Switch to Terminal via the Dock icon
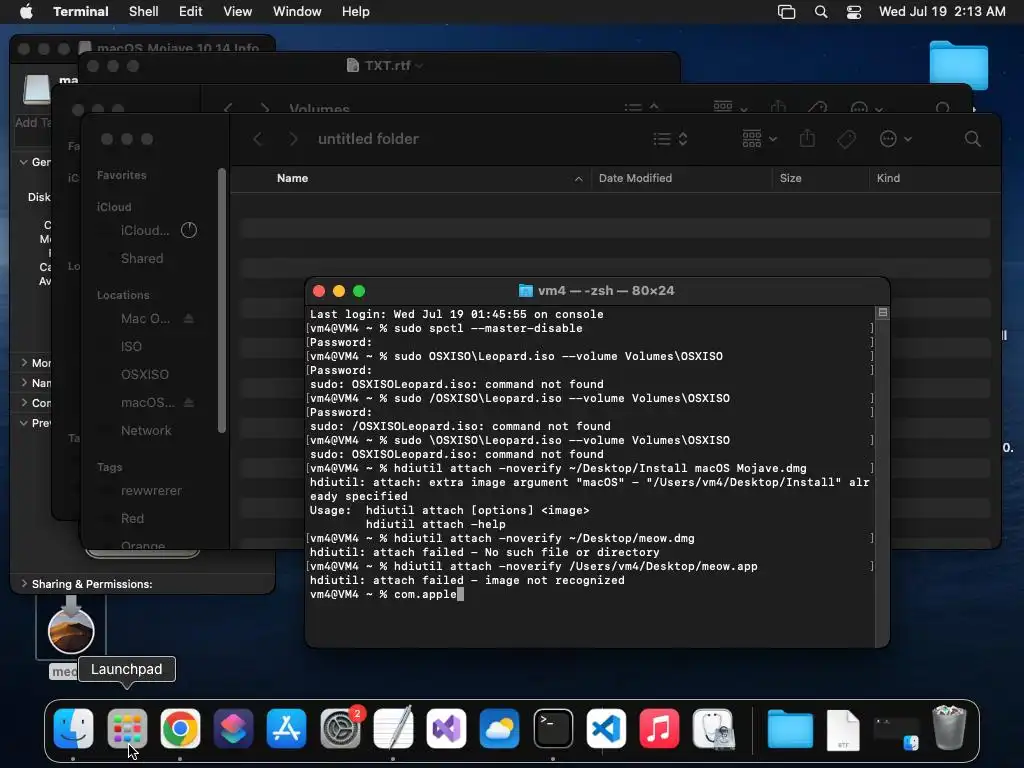1024x768 pixels. (553, 728)
